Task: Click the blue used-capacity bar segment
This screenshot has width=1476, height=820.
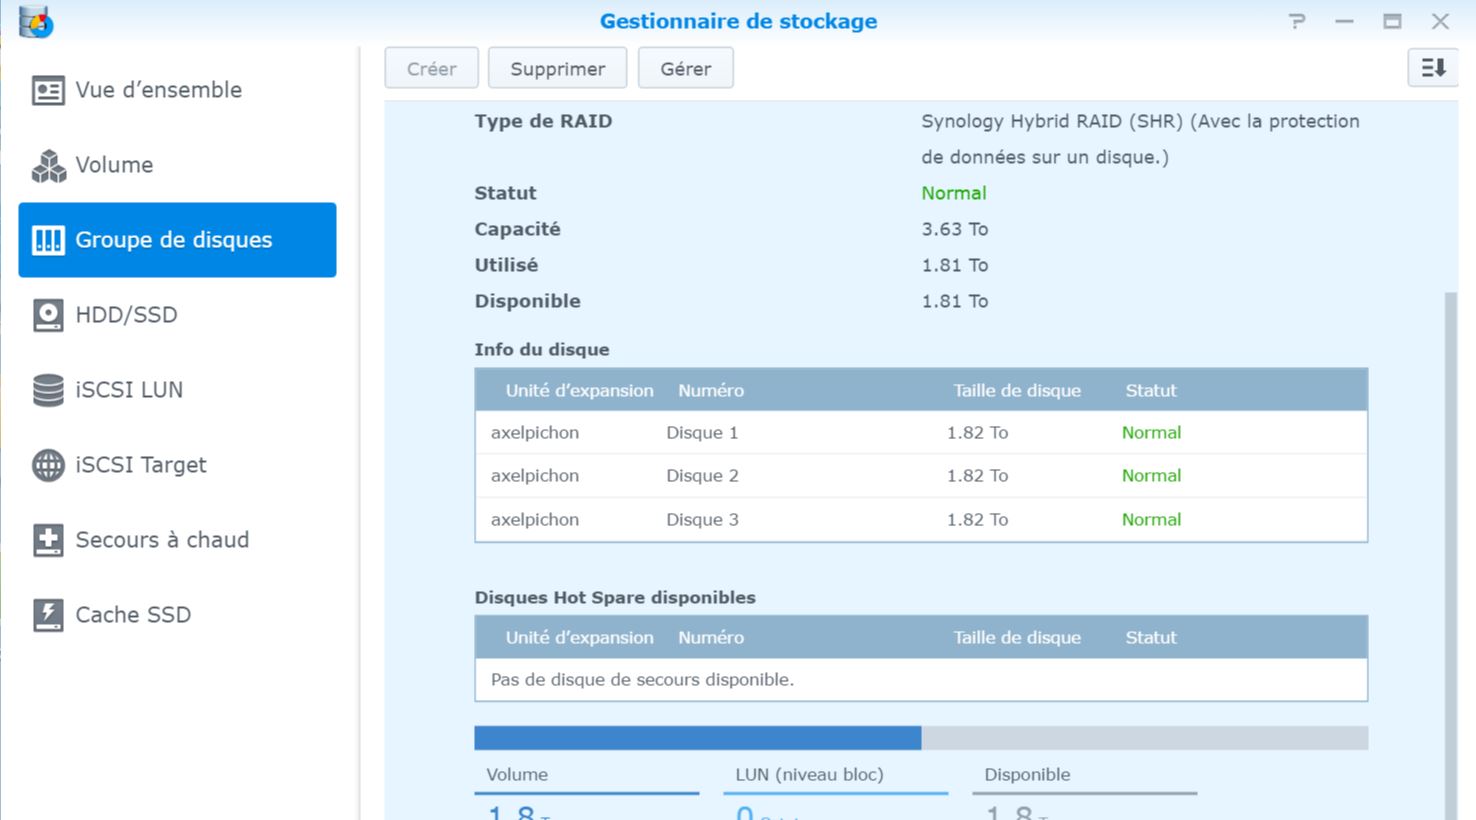Action: click(697, 738)
